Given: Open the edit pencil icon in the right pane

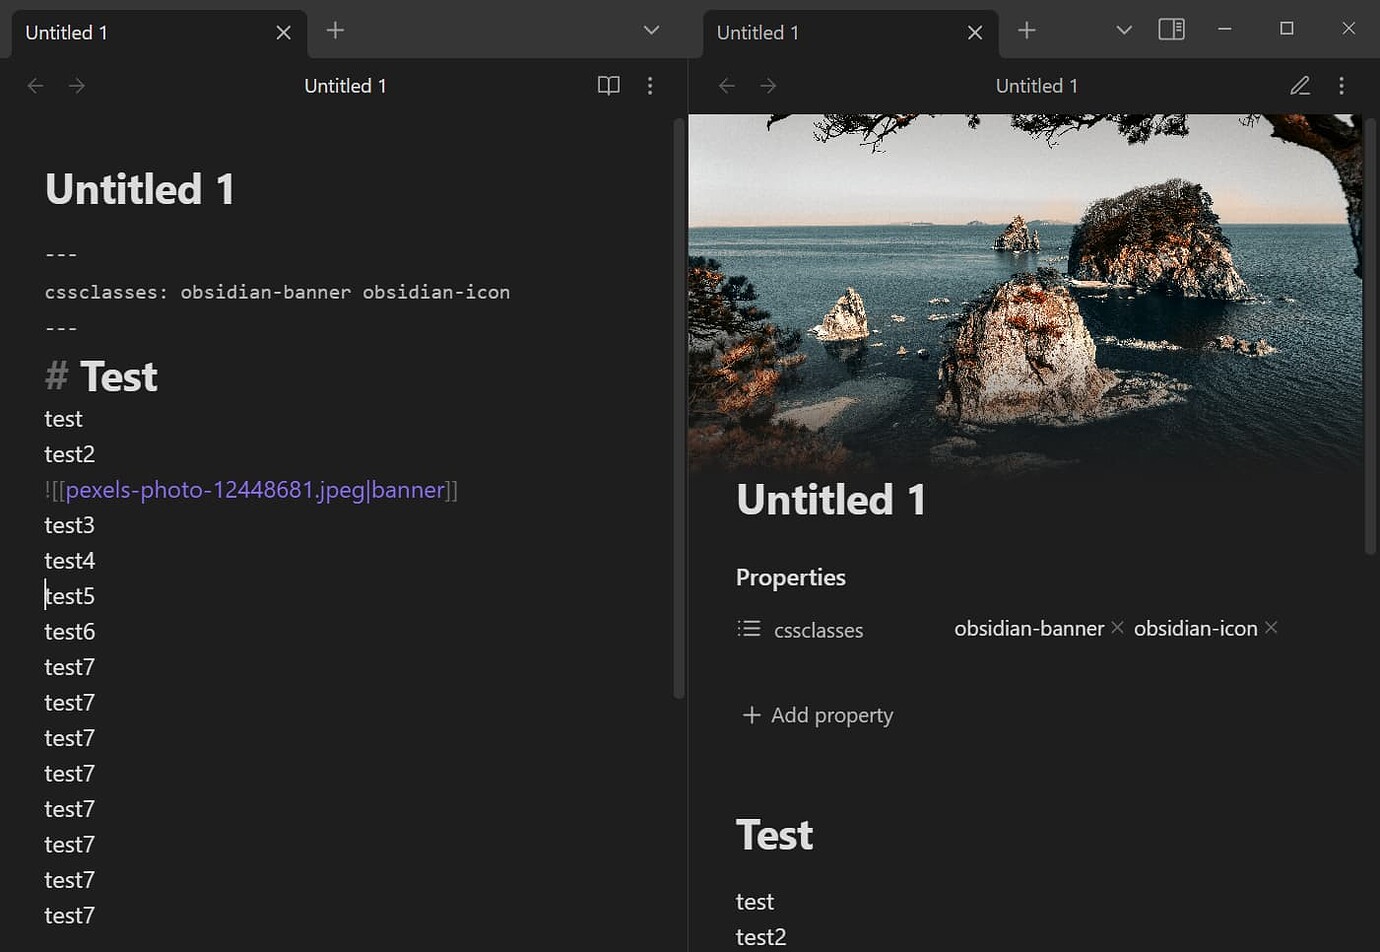Looking at the screenshot, I should (1300, 85).
